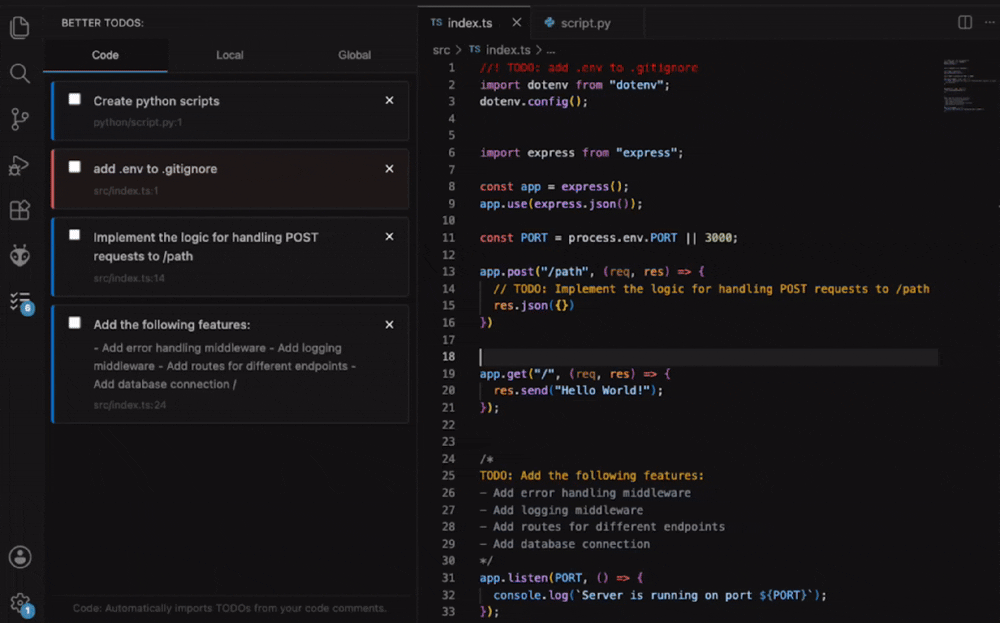Open the Extensions icon

click(20, 210)
